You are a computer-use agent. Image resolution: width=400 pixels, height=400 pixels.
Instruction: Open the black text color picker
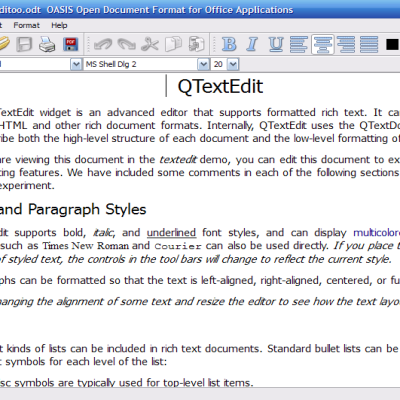pyautogui.click(x=392, y=44)
